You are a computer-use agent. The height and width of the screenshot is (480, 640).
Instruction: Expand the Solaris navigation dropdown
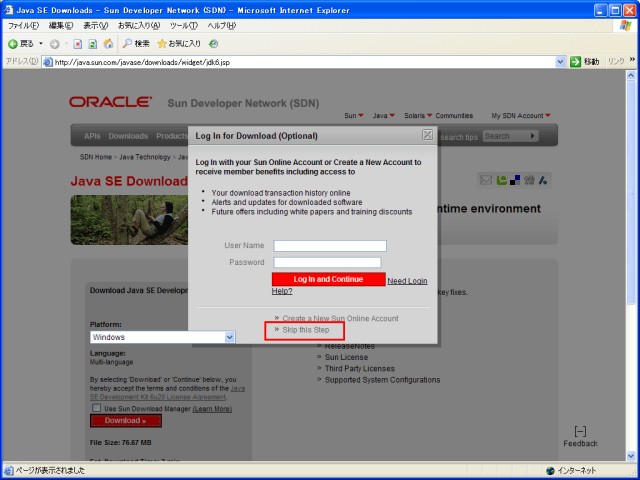coord(429,116)
